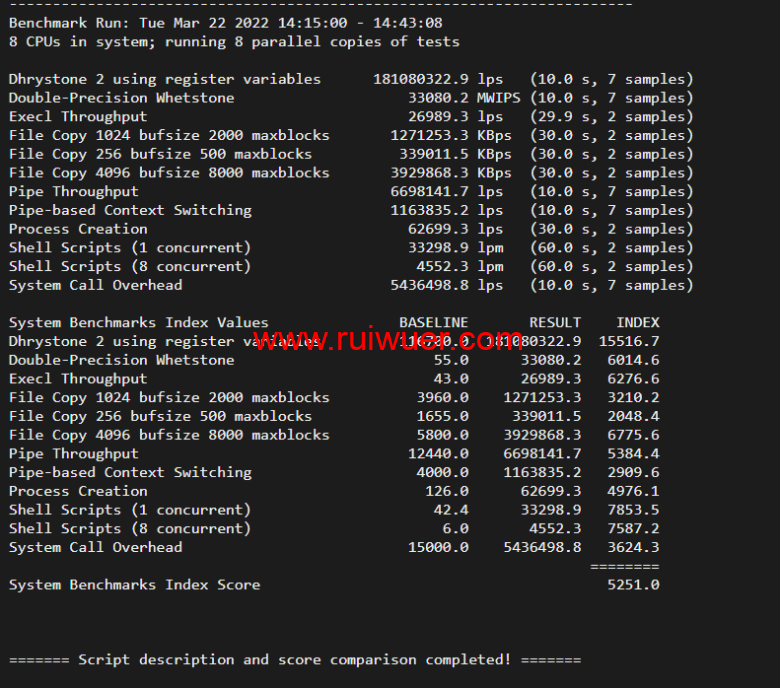
Task: Click the RESULT column header
Action: point(555,322)
